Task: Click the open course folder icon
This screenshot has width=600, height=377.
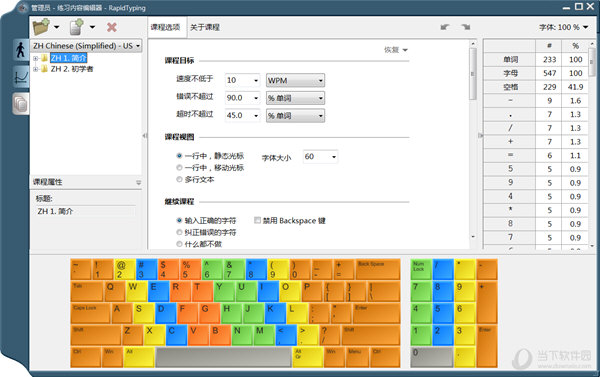Action: (x=41, y=27)
